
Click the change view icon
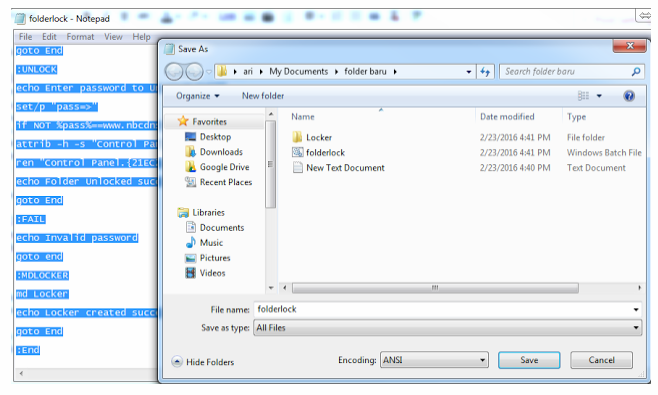[x=583, y=96]
